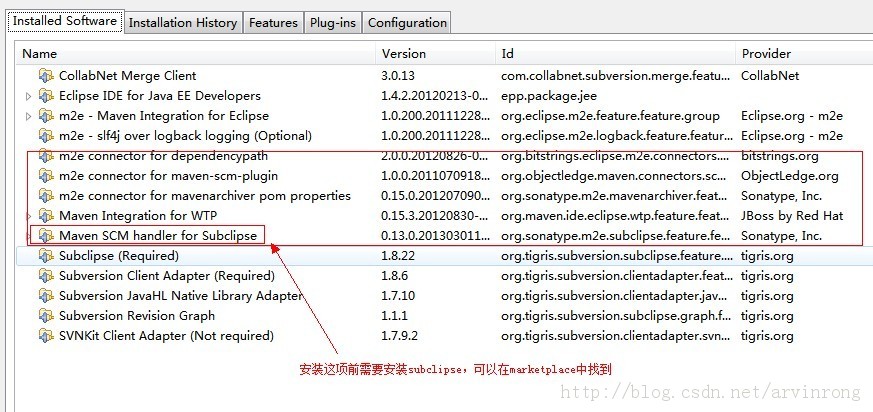Click version 1.1.1 of Subversion Revision Graph
Screen dimensions: 873x412
point(394,316)
